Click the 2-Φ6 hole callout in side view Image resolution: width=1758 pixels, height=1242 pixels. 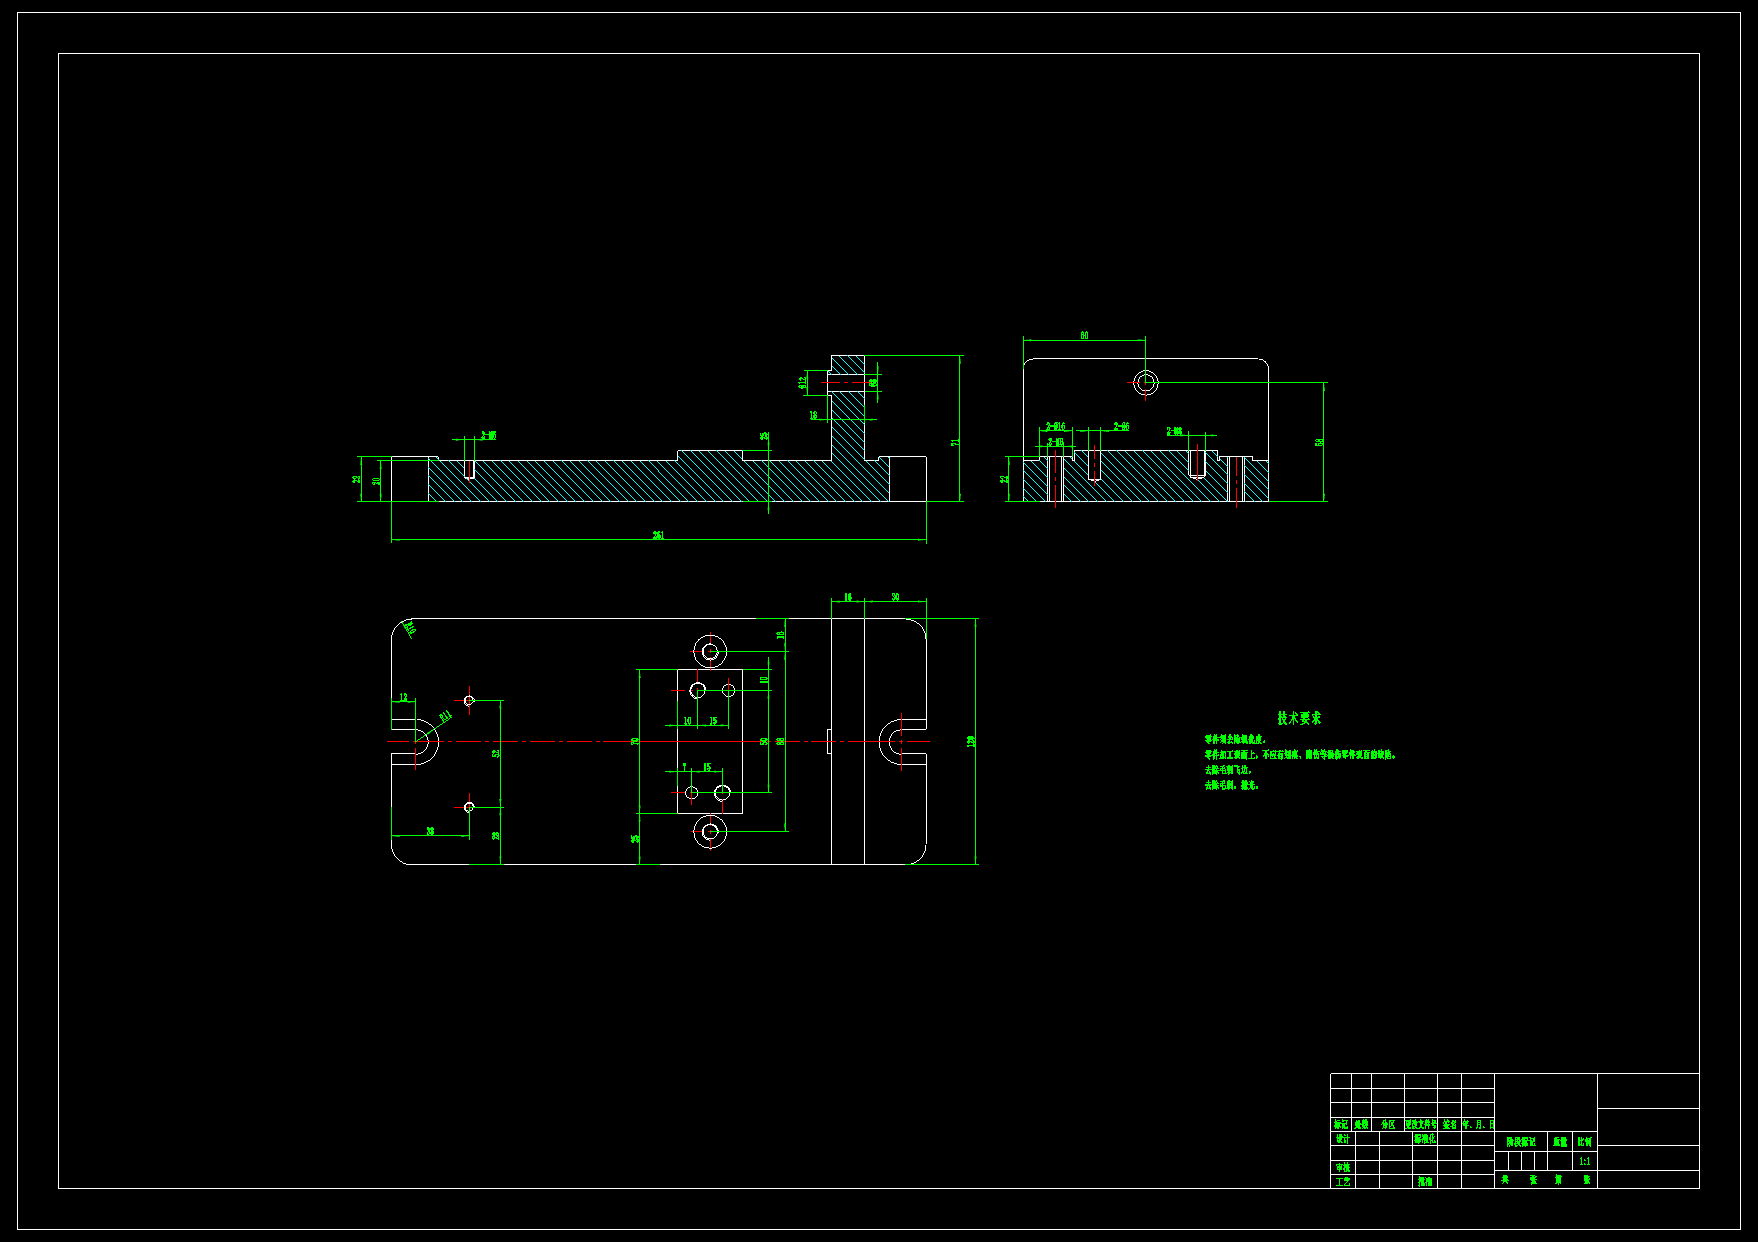pos(1121,426)
